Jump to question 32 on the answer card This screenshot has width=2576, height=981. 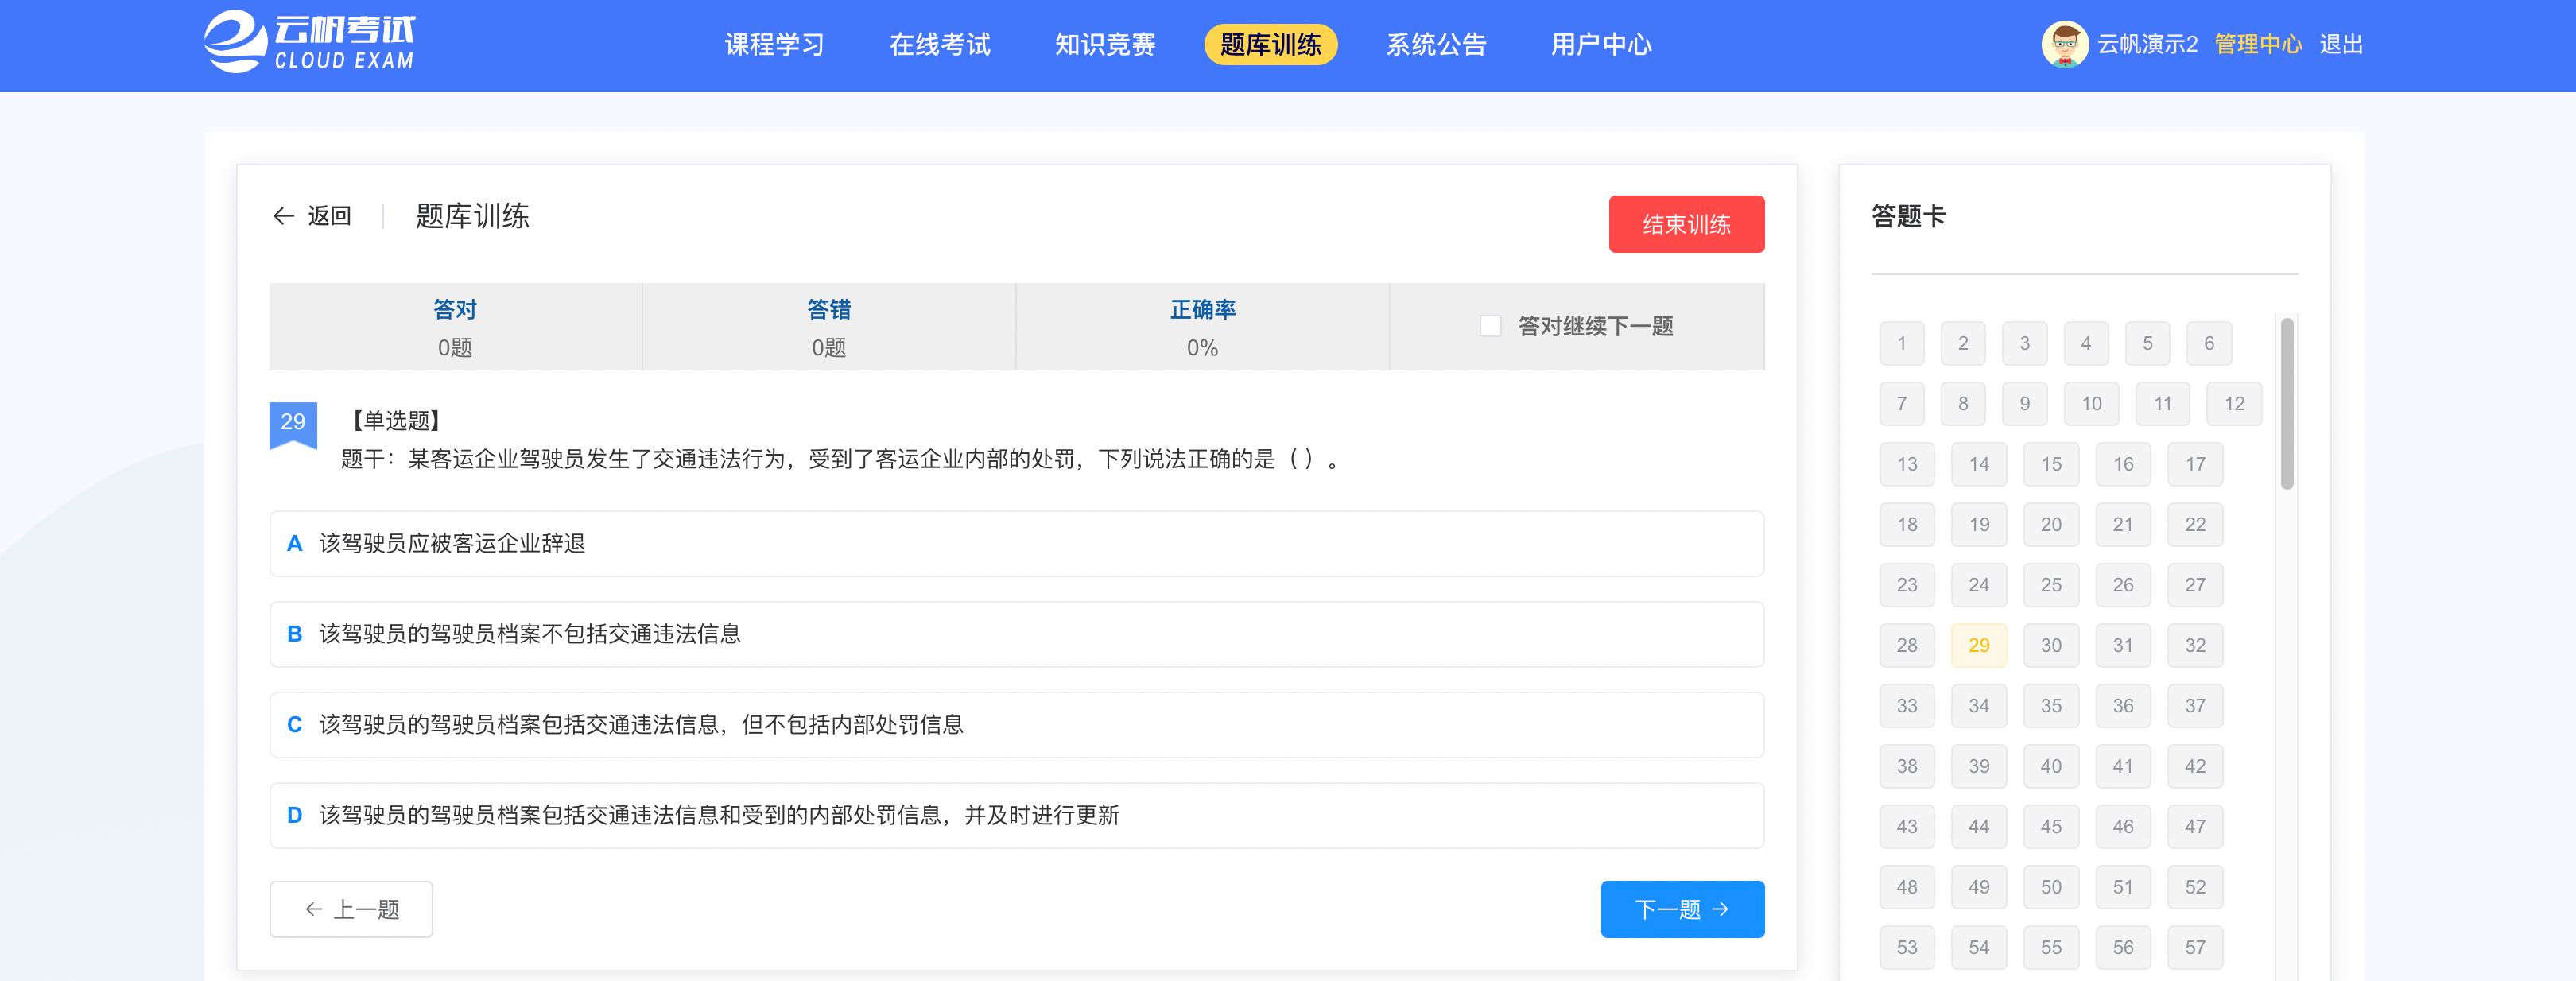[x=2195, y=646]
